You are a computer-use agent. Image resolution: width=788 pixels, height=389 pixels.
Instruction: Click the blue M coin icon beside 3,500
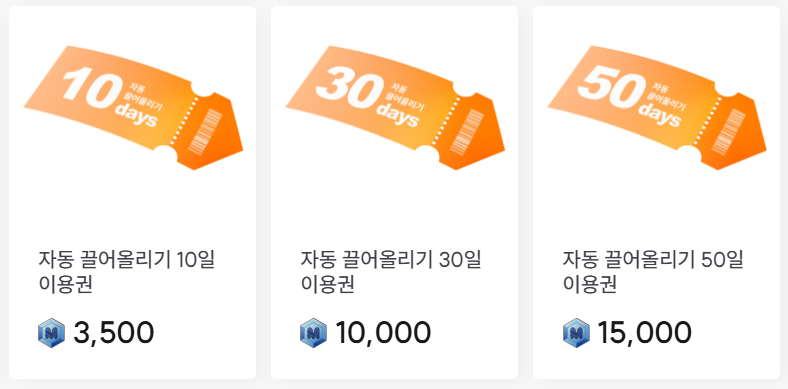pos(52,332)
